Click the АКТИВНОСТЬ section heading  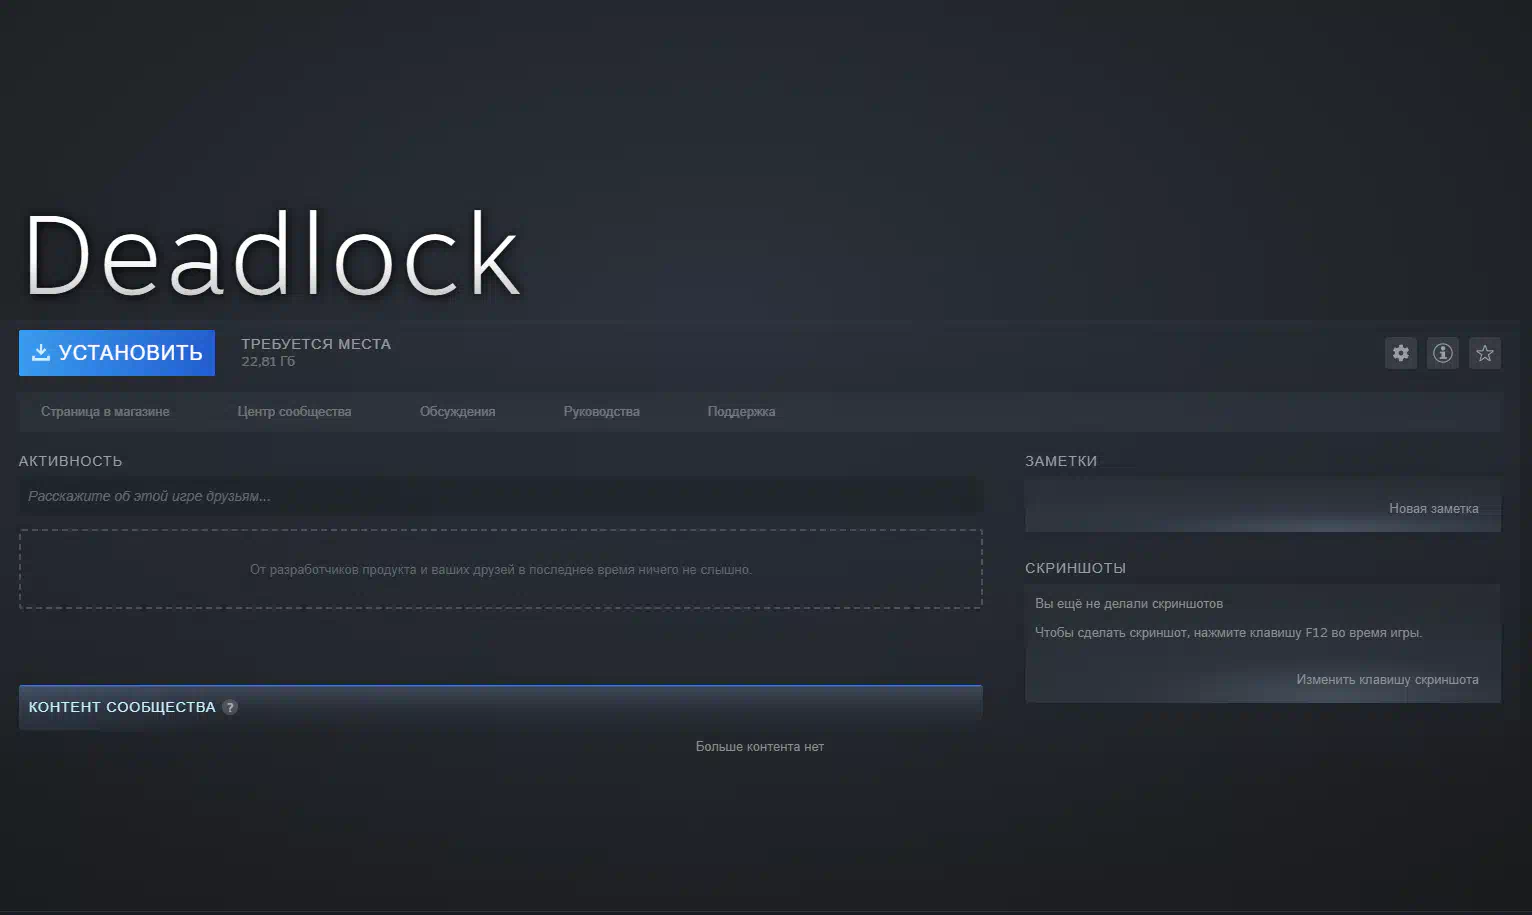point(70,461)
